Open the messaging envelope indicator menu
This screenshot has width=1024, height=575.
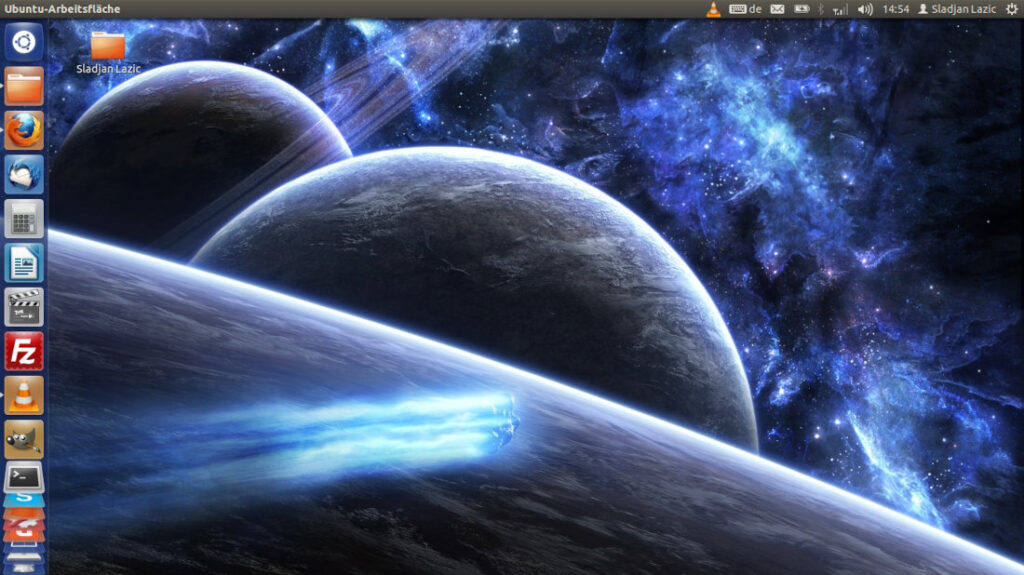777,9
